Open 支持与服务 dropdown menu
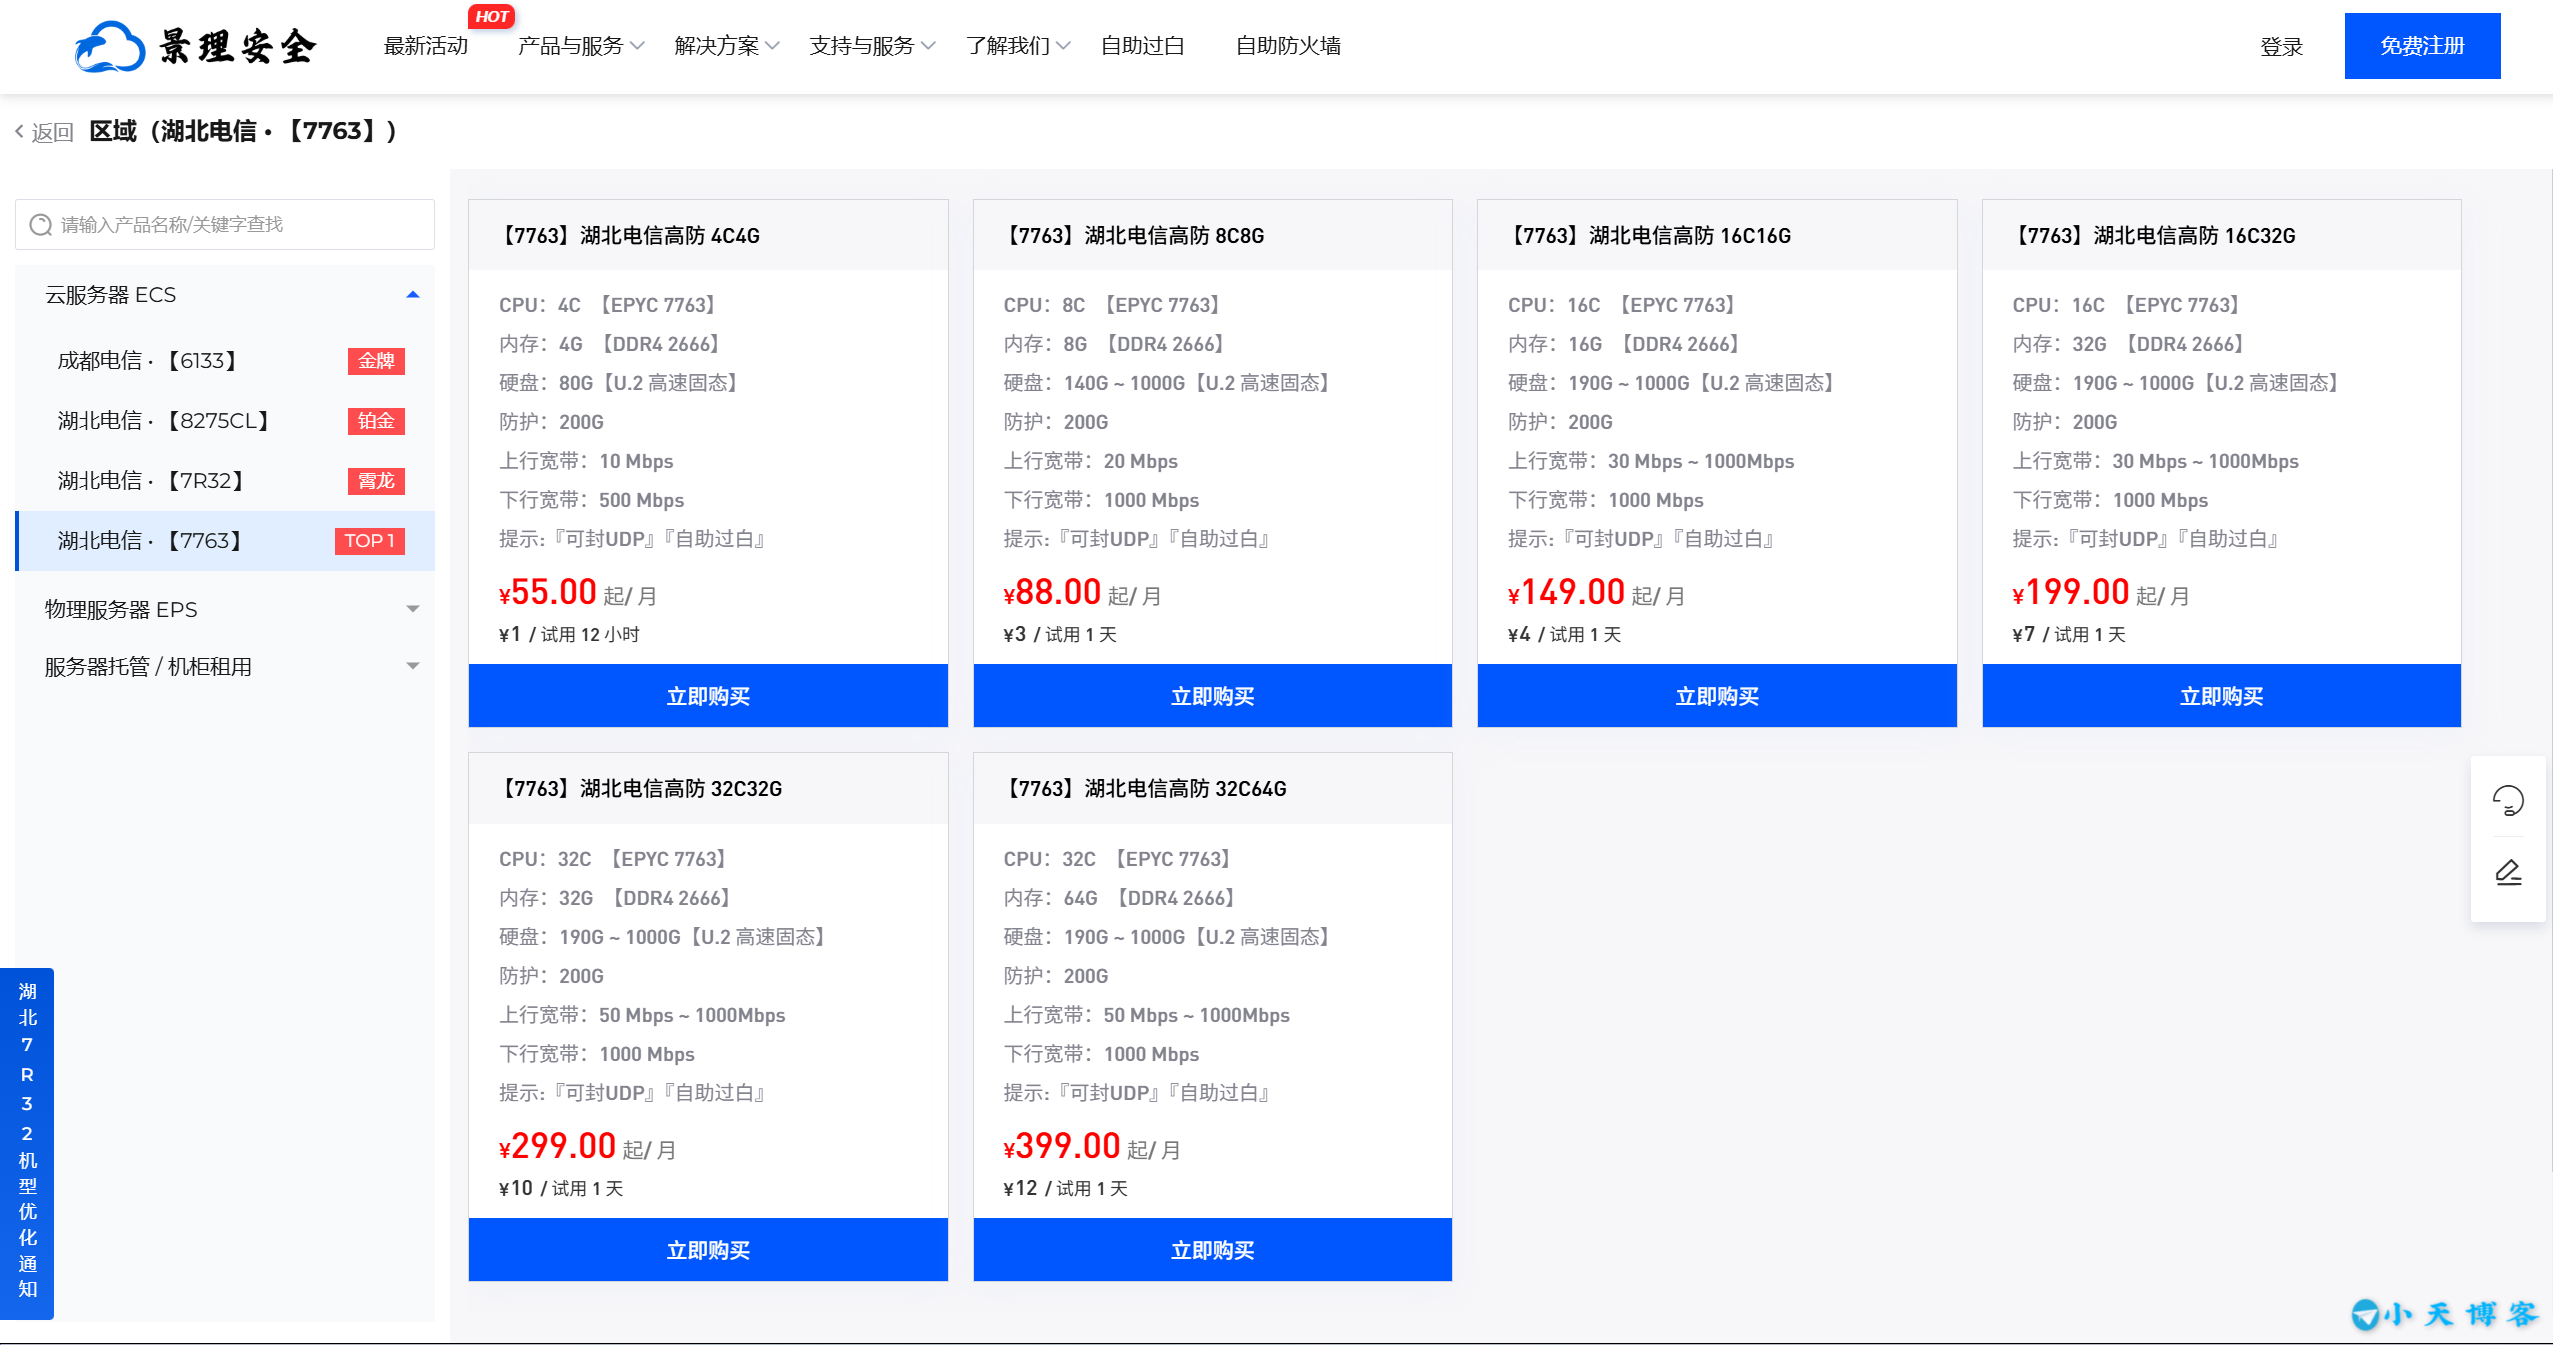 (872, 46)
